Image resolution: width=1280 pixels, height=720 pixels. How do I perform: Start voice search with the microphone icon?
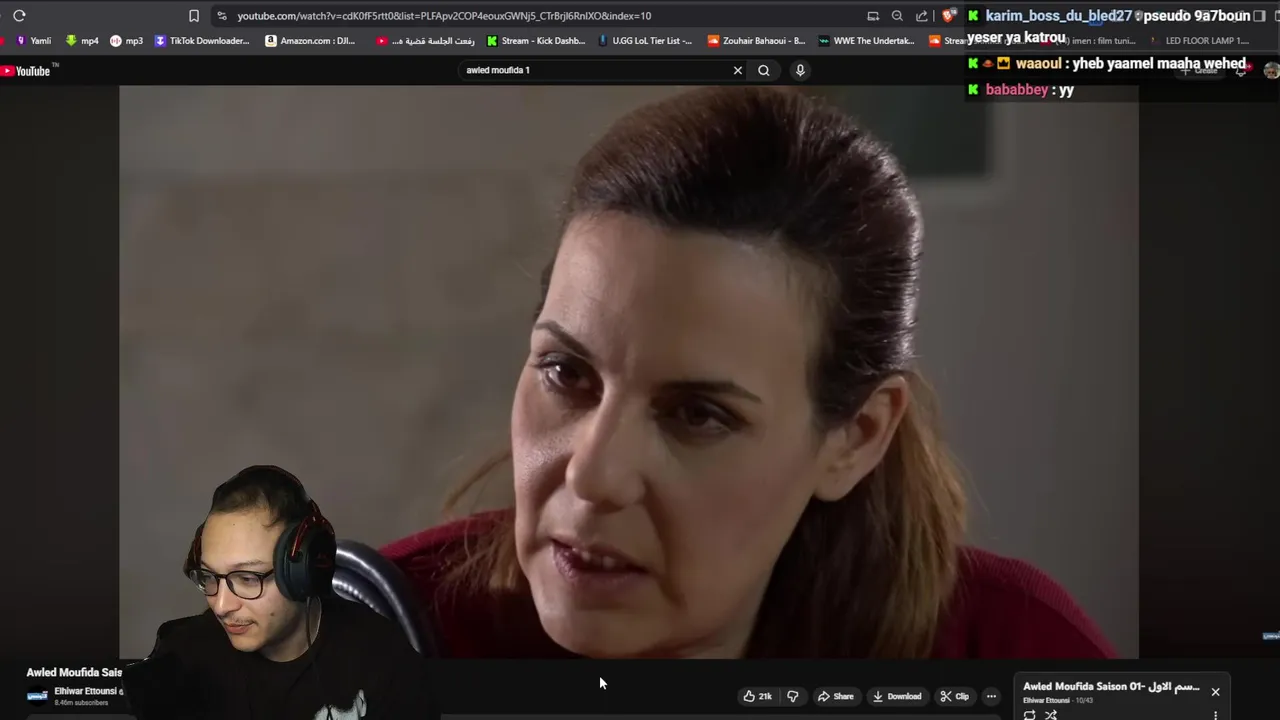800,70
